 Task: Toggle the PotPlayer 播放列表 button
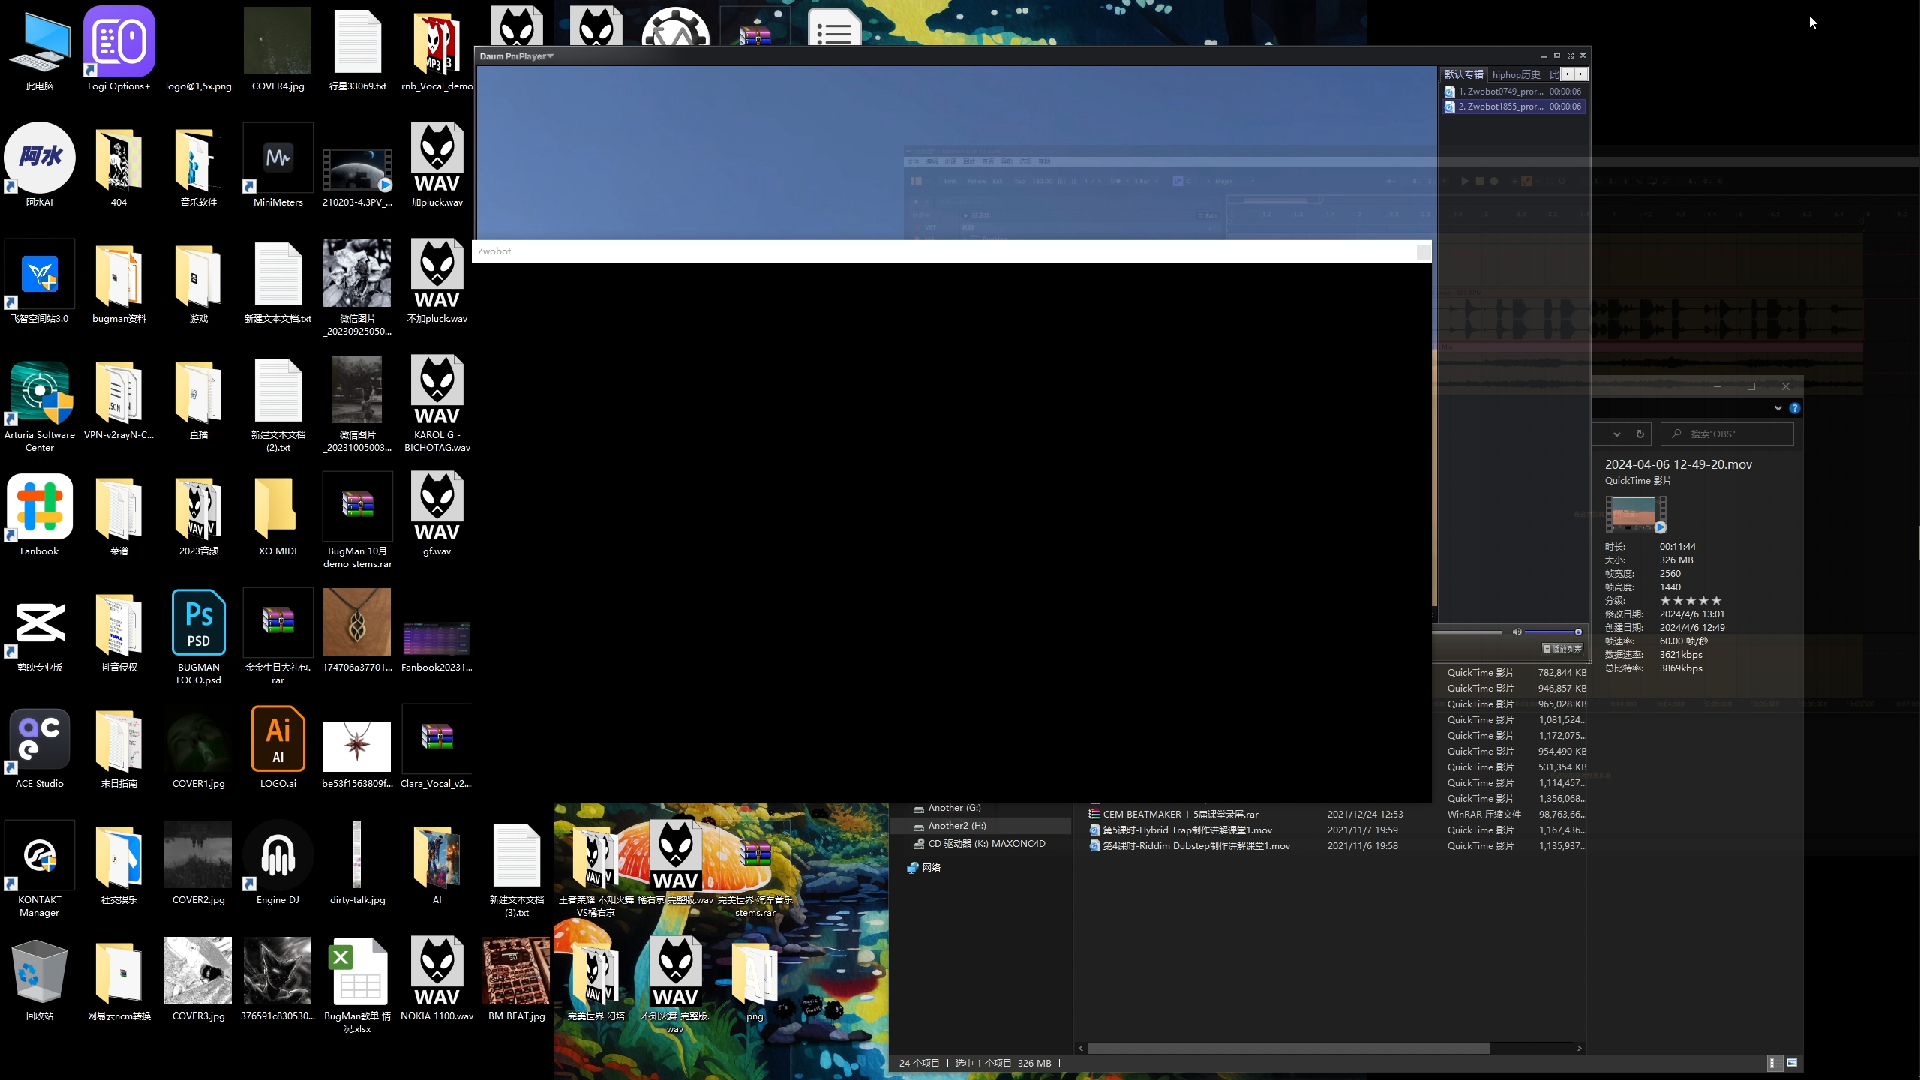pos(1563,649)
